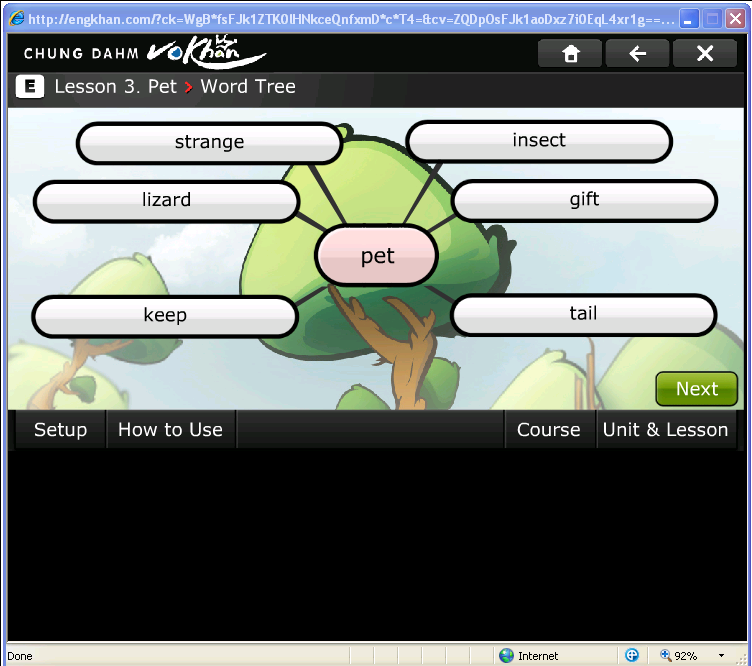
Task: Open the Course menu
Action: (x=548, y=429)
